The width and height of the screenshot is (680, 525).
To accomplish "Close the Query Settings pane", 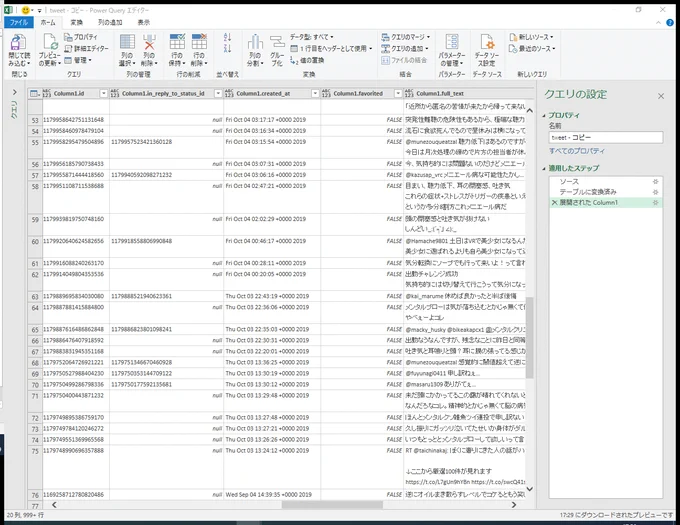I will pyautogui.click(x=660, y=96).
